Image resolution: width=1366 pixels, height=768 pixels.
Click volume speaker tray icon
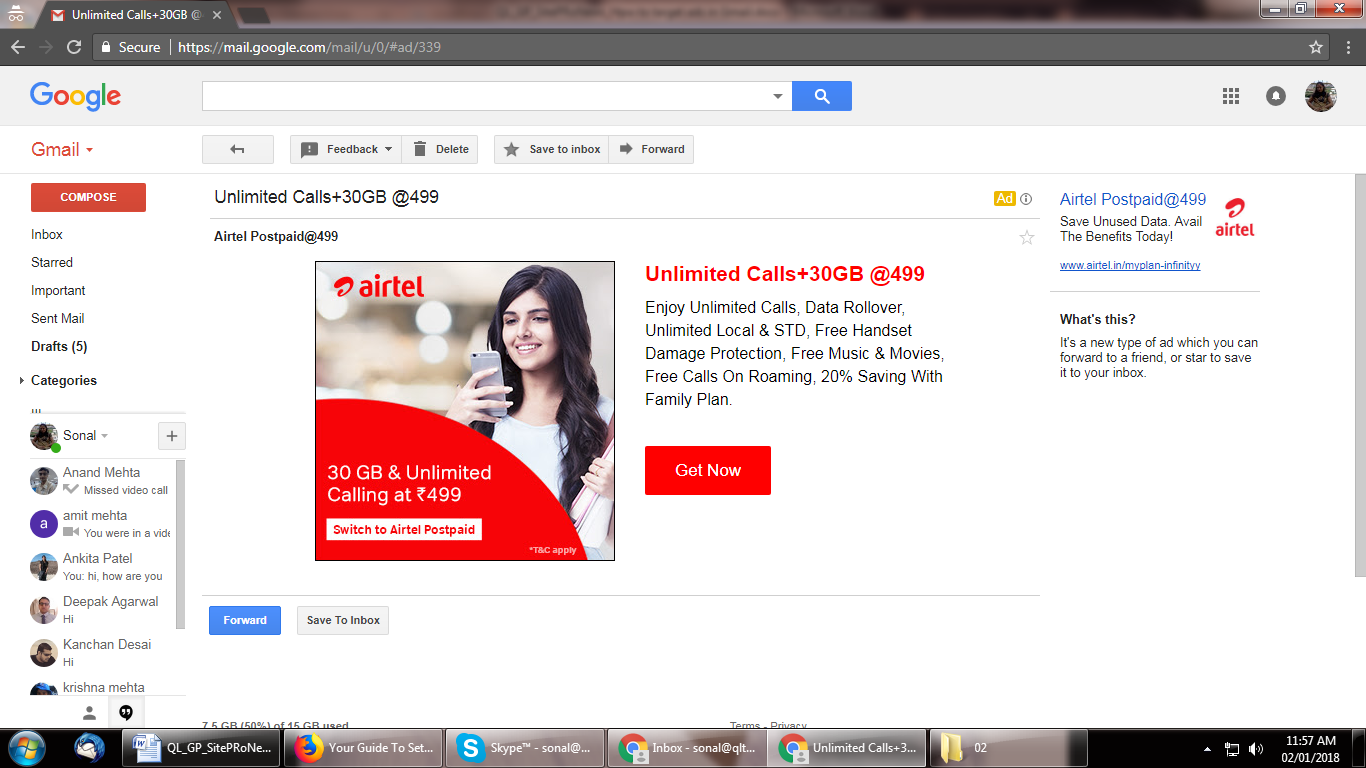coord(1256,749)
